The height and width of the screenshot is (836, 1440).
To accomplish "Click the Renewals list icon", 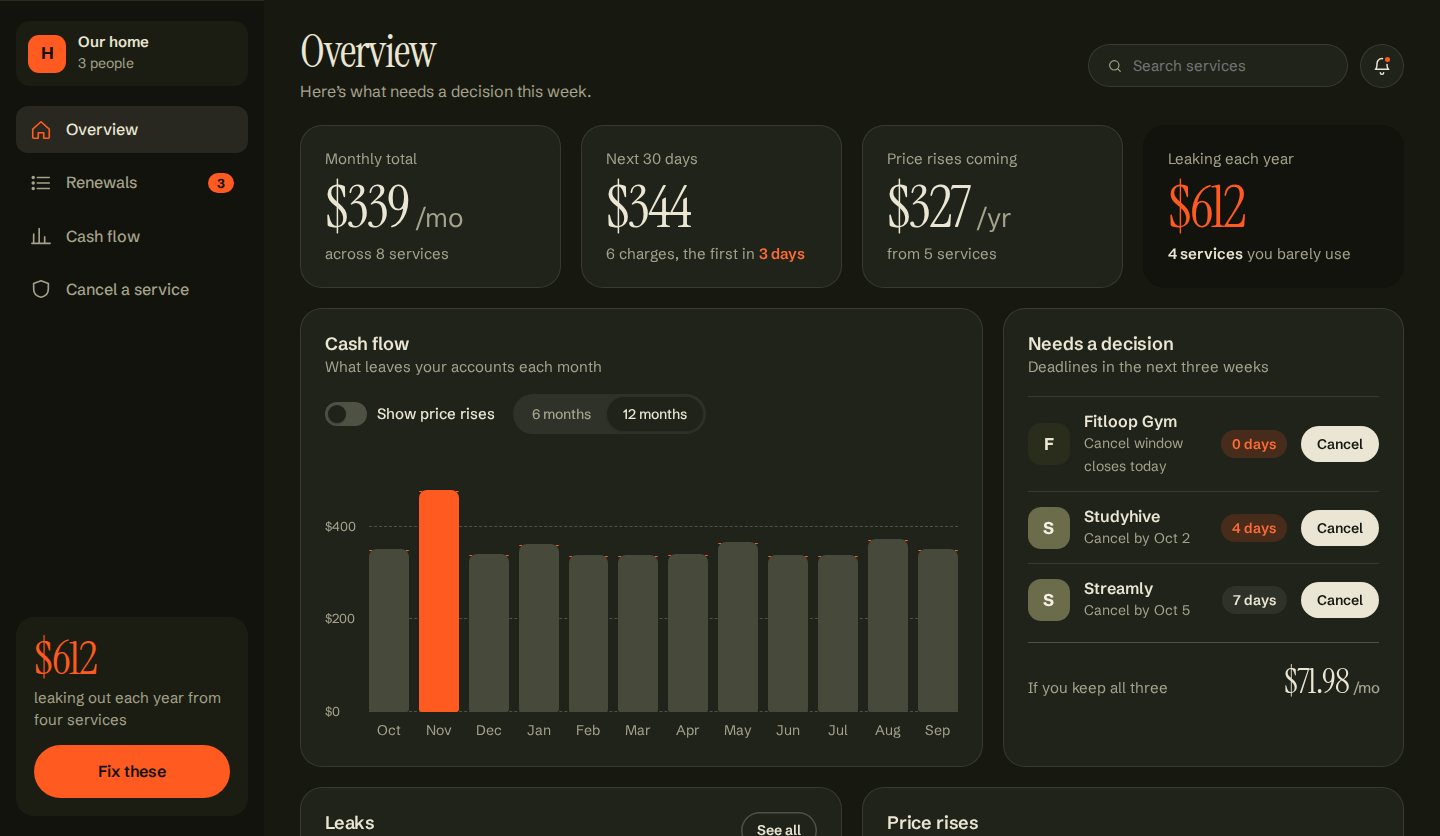I will point(41,183).
